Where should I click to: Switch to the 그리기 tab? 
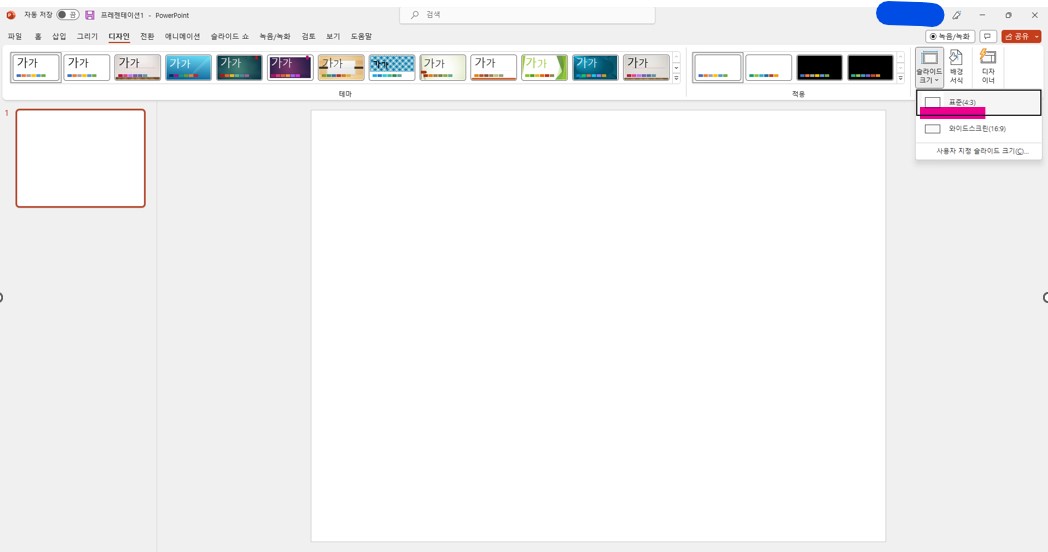pos(87,36)
